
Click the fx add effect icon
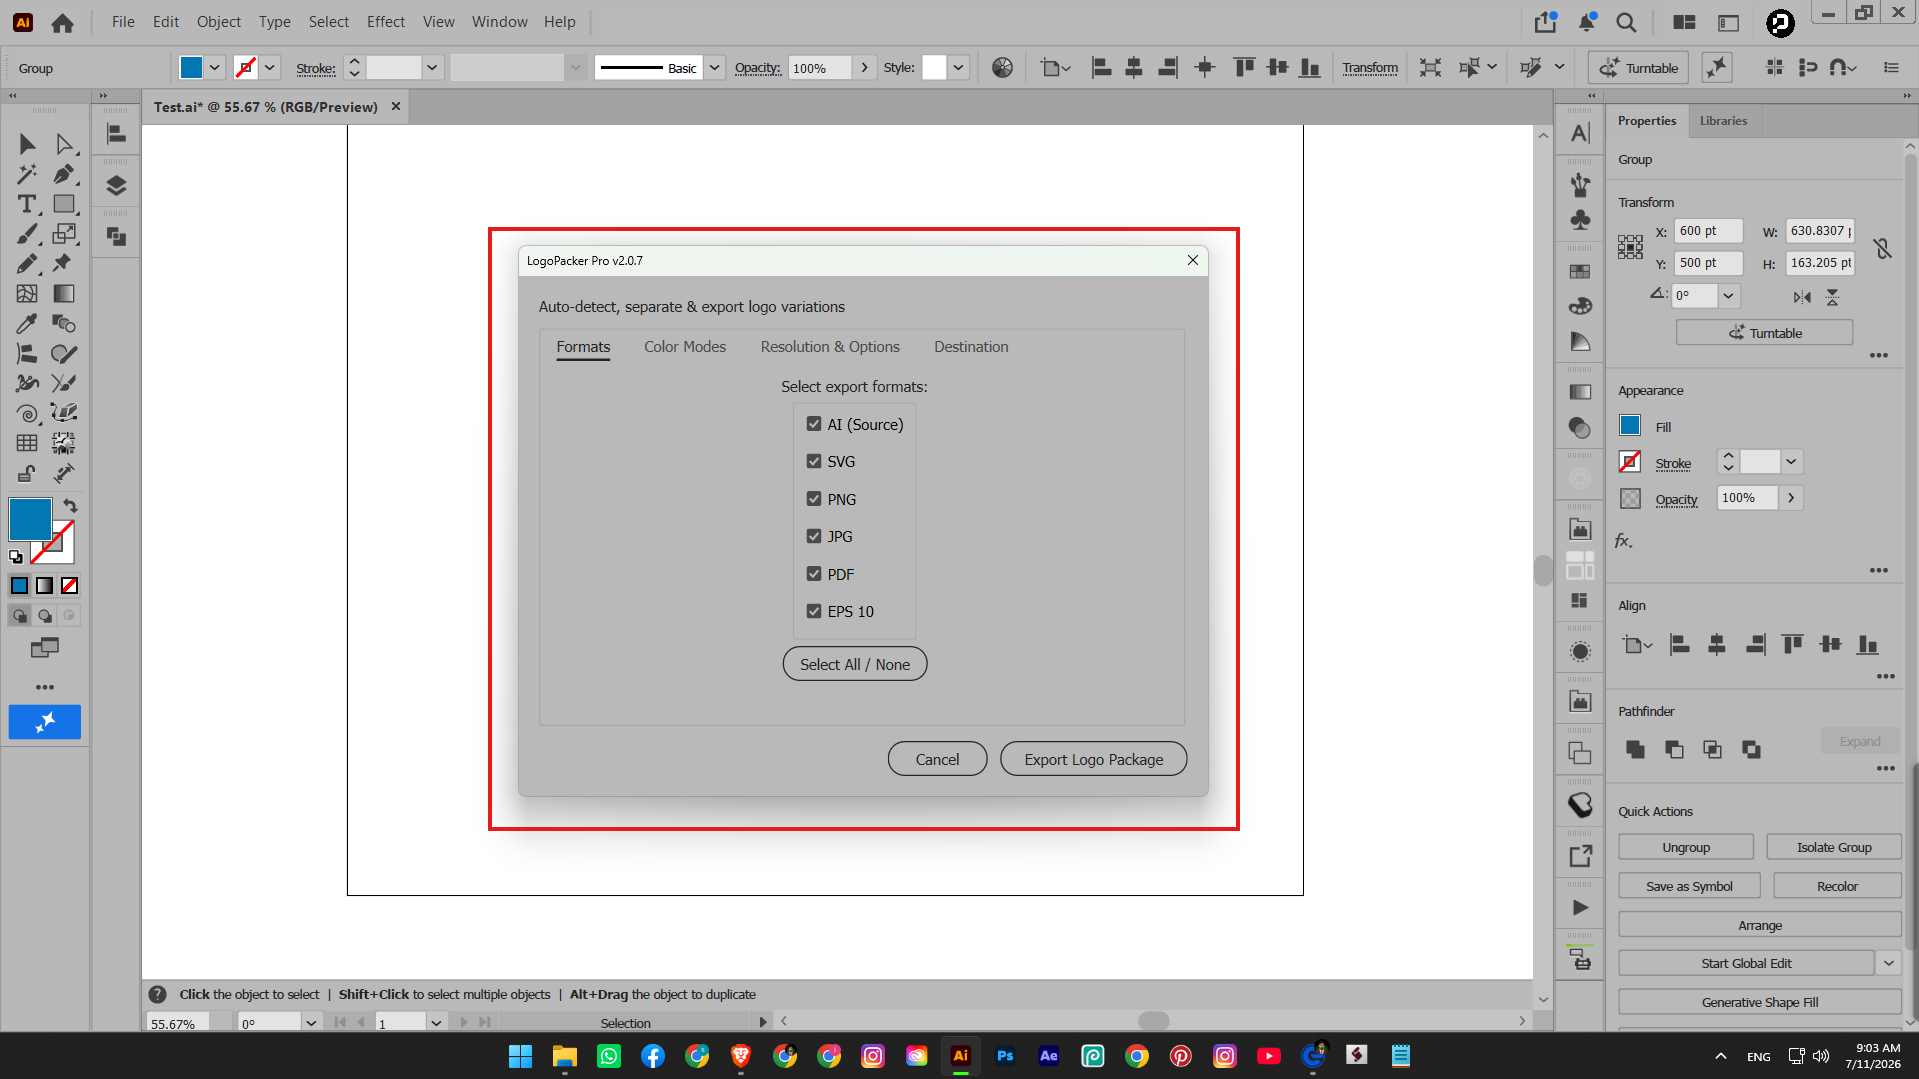click(x=1624, y=541)
